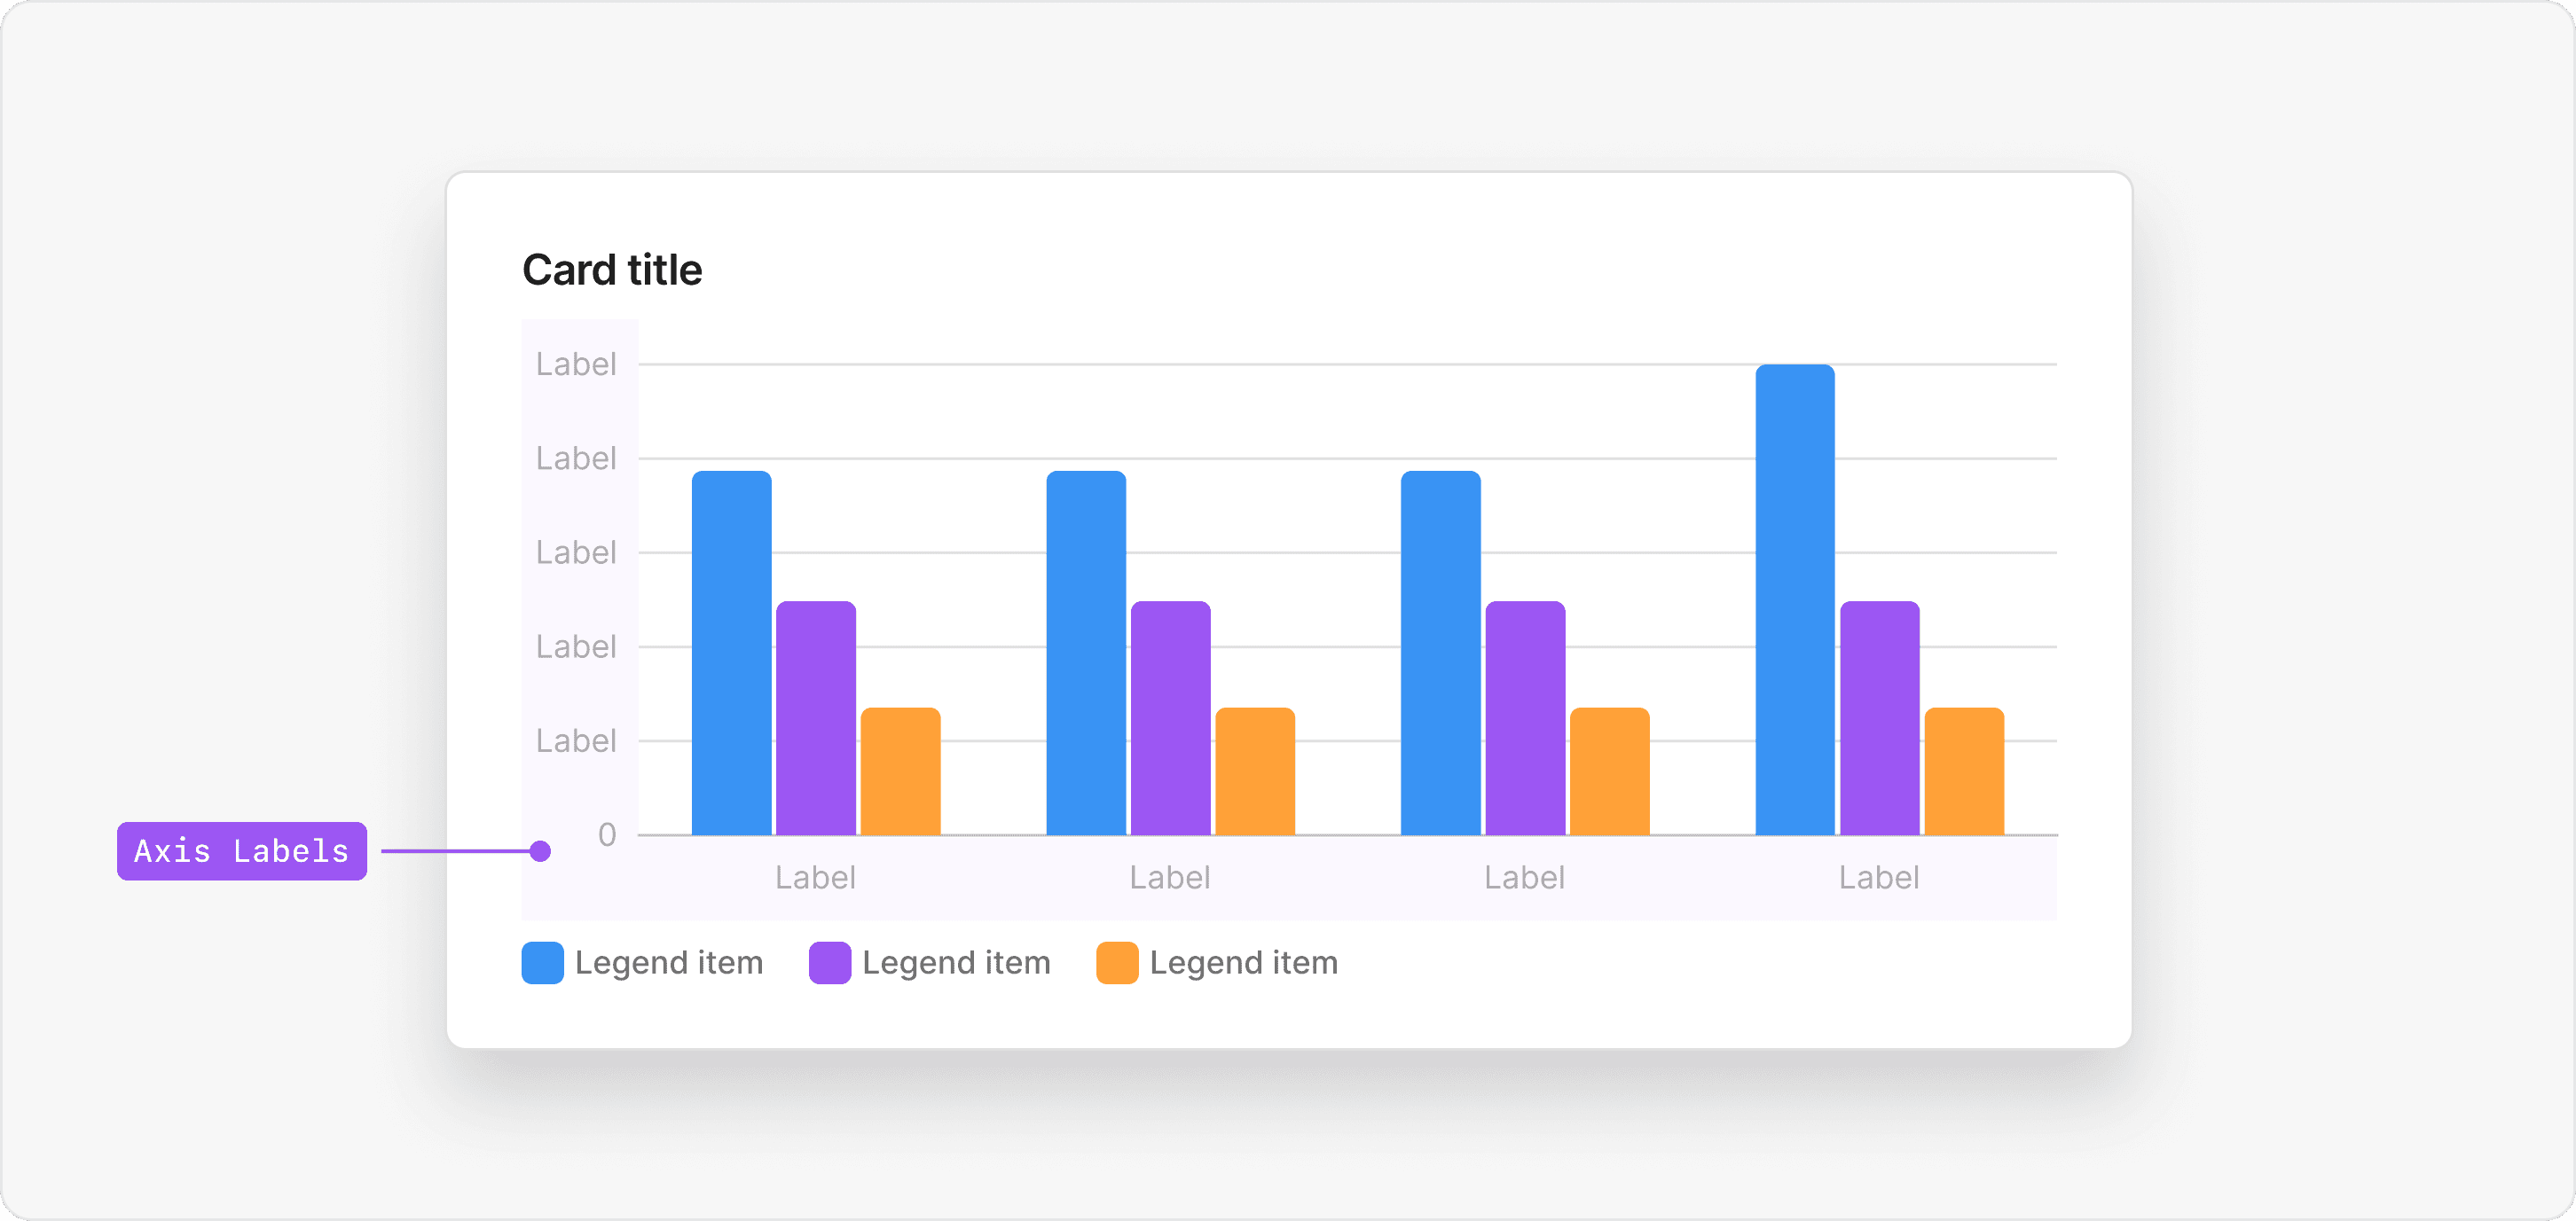Click the purple connector dot near the axis
Image resolution: width=2576 pixels, height=1221 pixels.
pyautogui.click(x=541, y=851)
